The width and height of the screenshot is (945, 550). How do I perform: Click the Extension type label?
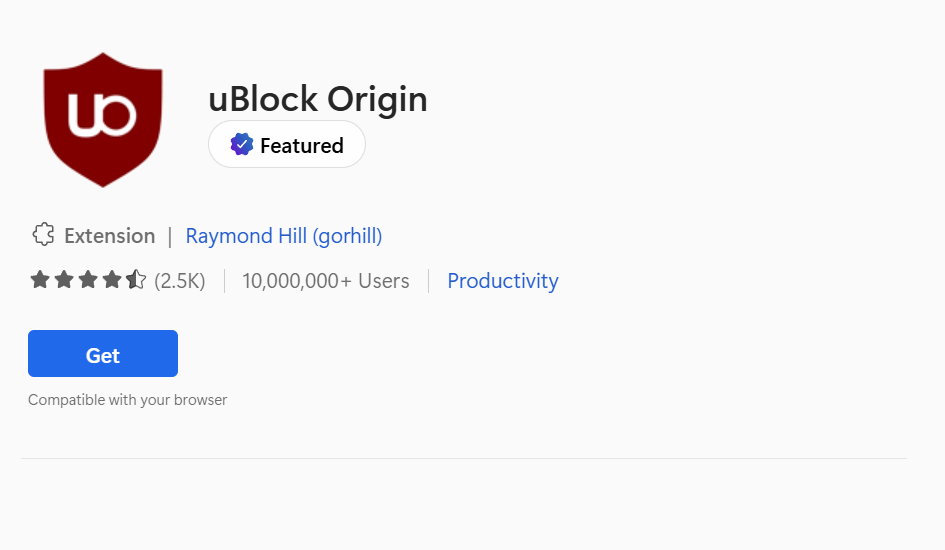tap(110, 236)
